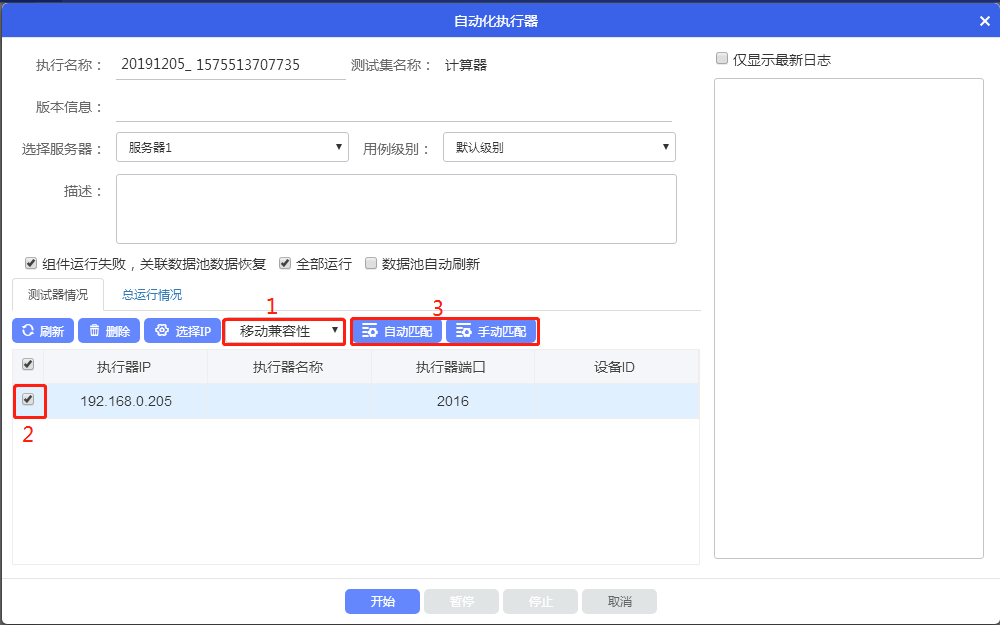Click the 刷新 refresh button
1000x625 pixels.
(42, 331)
